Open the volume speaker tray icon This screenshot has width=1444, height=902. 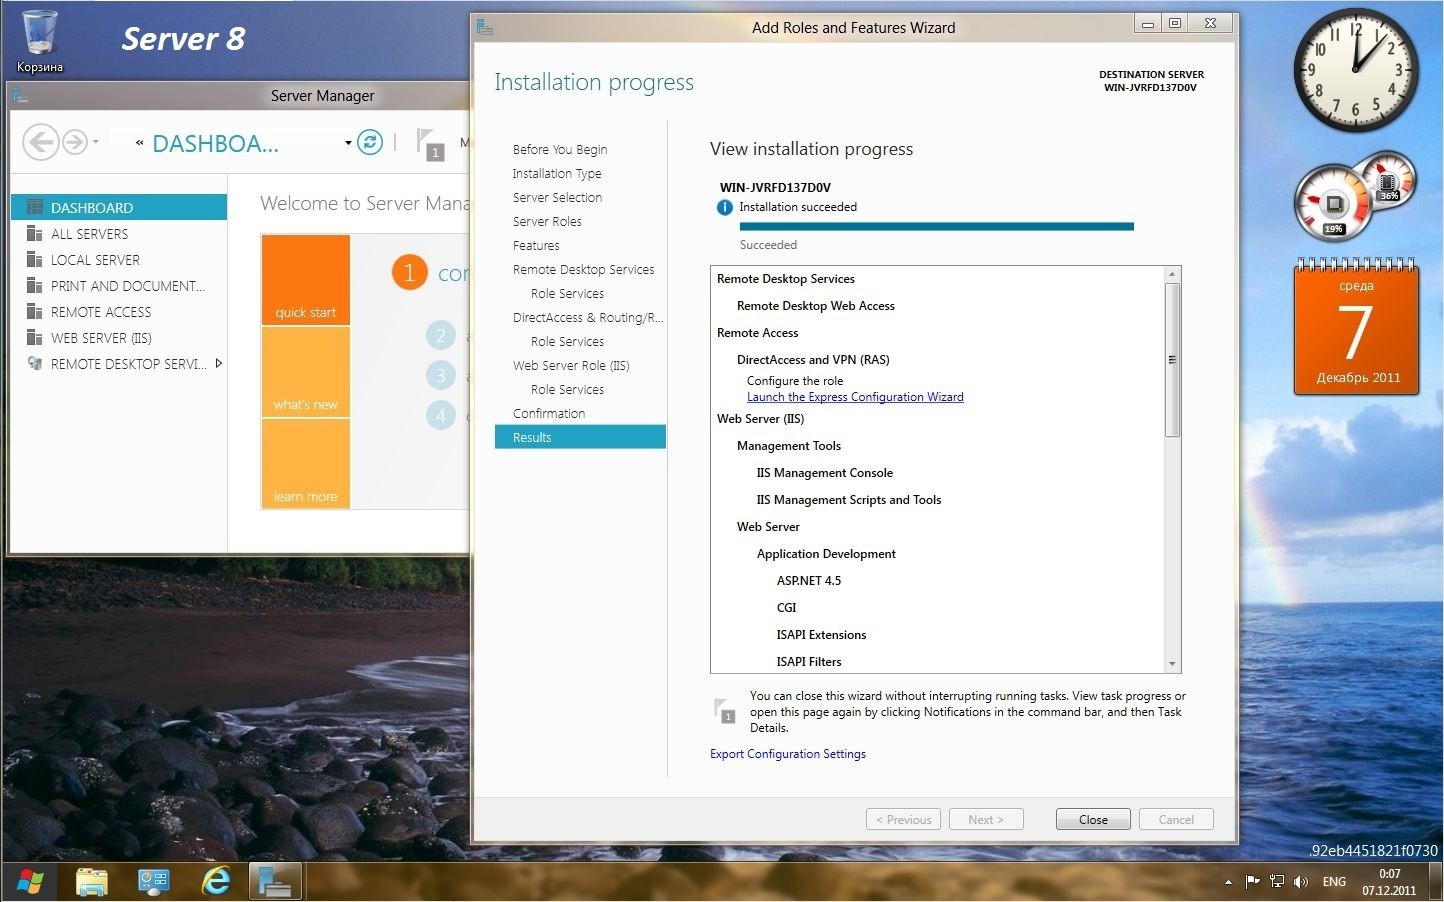tap(1301, 881)
